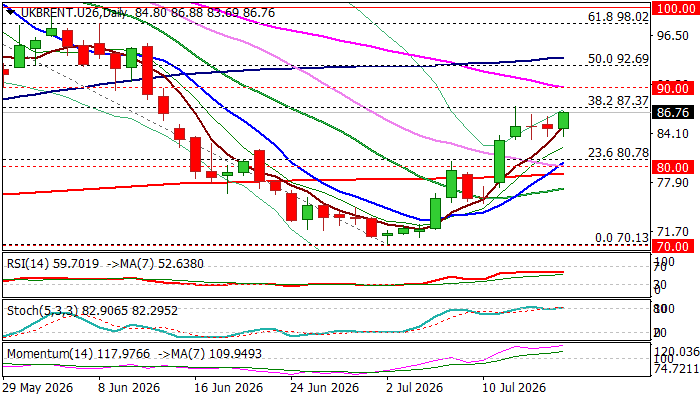
Task: Click the 29 May 2026 date marker
Action: 38,388
